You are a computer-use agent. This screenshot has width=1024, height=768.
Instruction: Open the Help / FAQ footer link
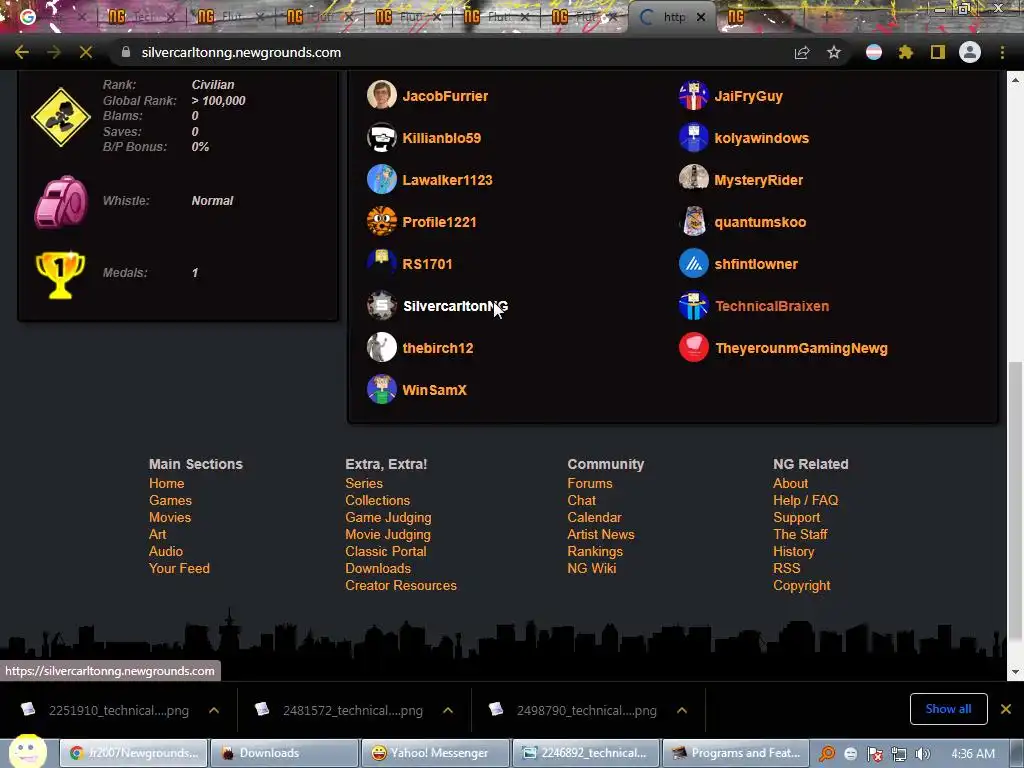805,500
